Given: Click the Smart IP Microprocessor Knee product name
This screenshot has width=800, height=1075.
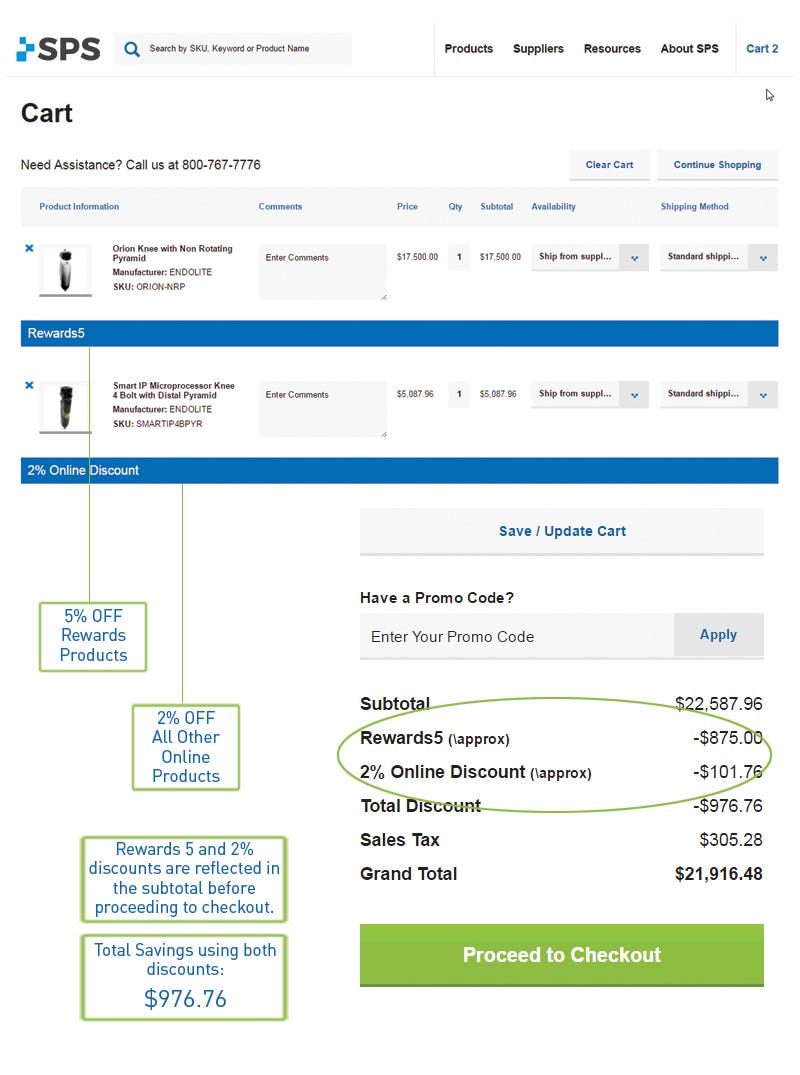Looking at the screenshot, I should 174,390.
